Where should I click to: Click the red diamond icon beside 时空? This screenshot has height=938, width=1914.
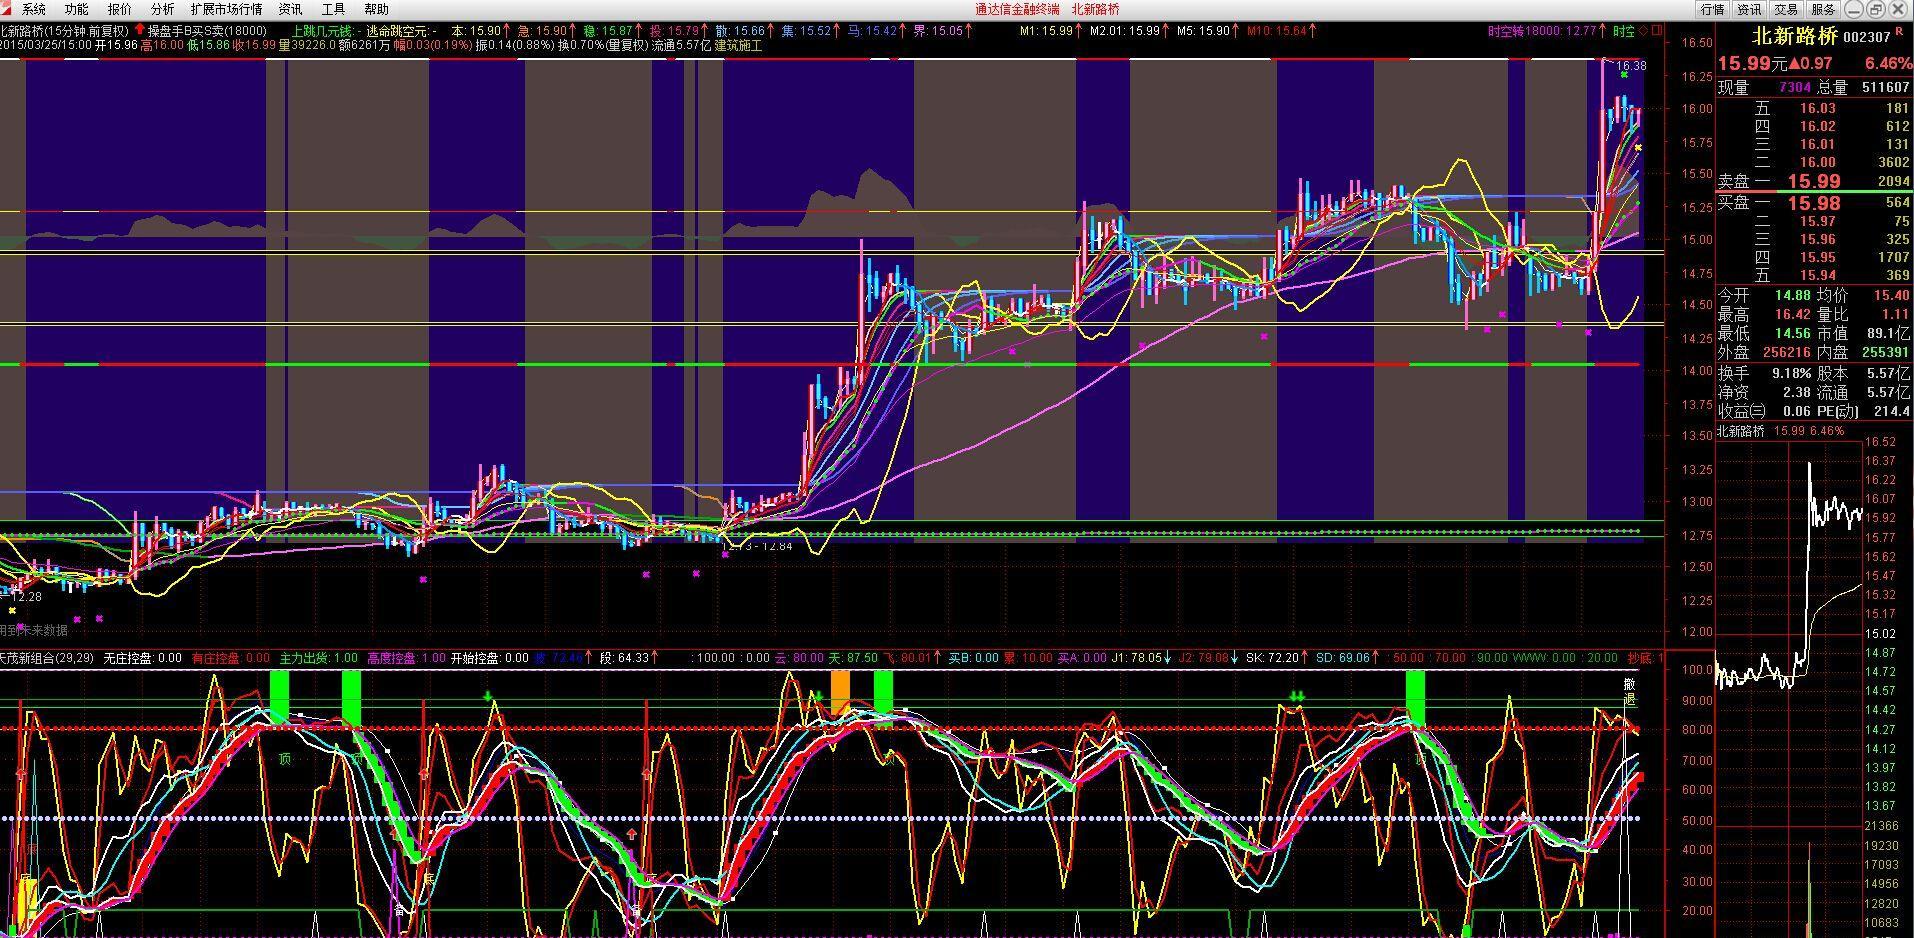tap(1645, 31)
